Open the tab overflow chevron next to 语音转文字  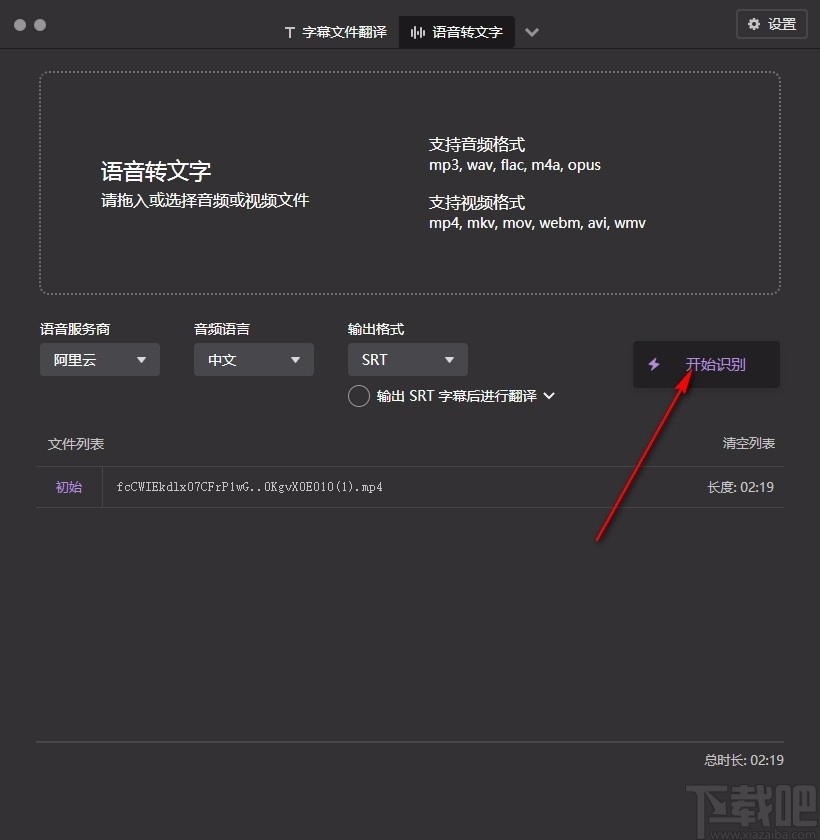click(x=532, y=31)
